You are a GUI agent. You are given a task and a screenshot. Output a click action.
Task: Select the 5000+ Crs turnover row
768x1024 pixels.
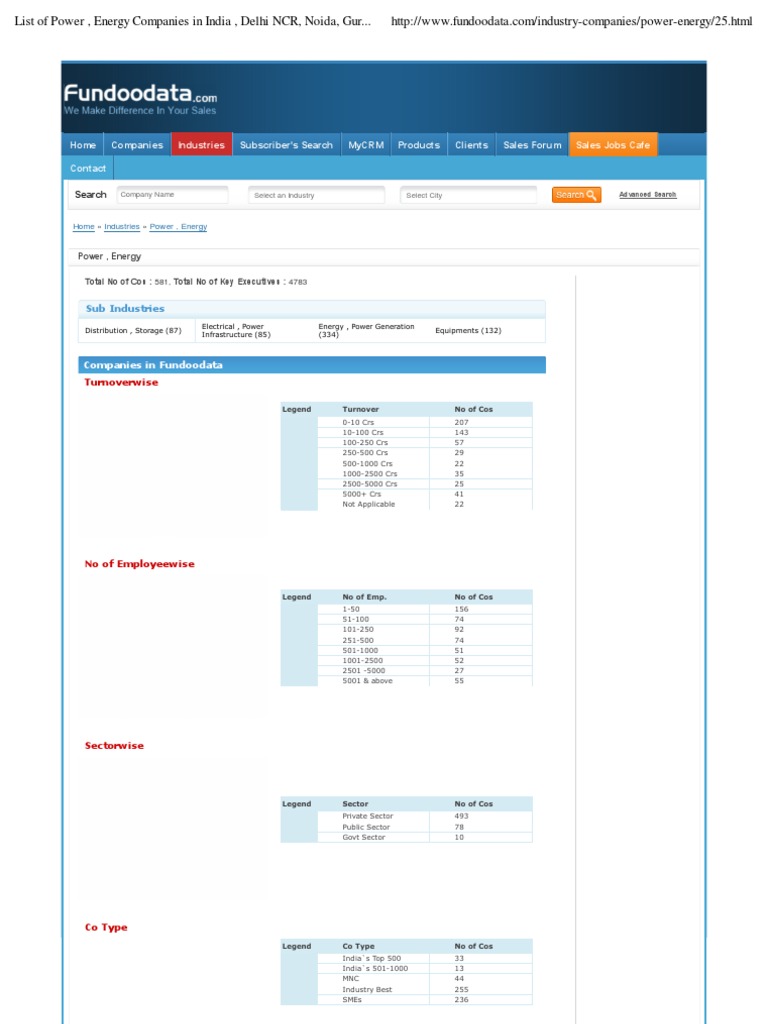[424, 494]
